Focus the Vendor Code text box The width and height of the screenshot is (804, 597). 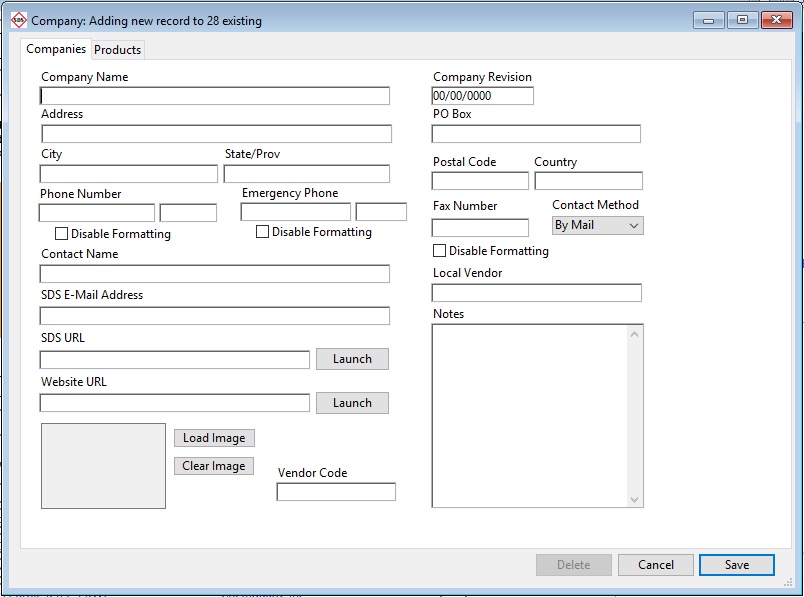[x=336, y=492]
